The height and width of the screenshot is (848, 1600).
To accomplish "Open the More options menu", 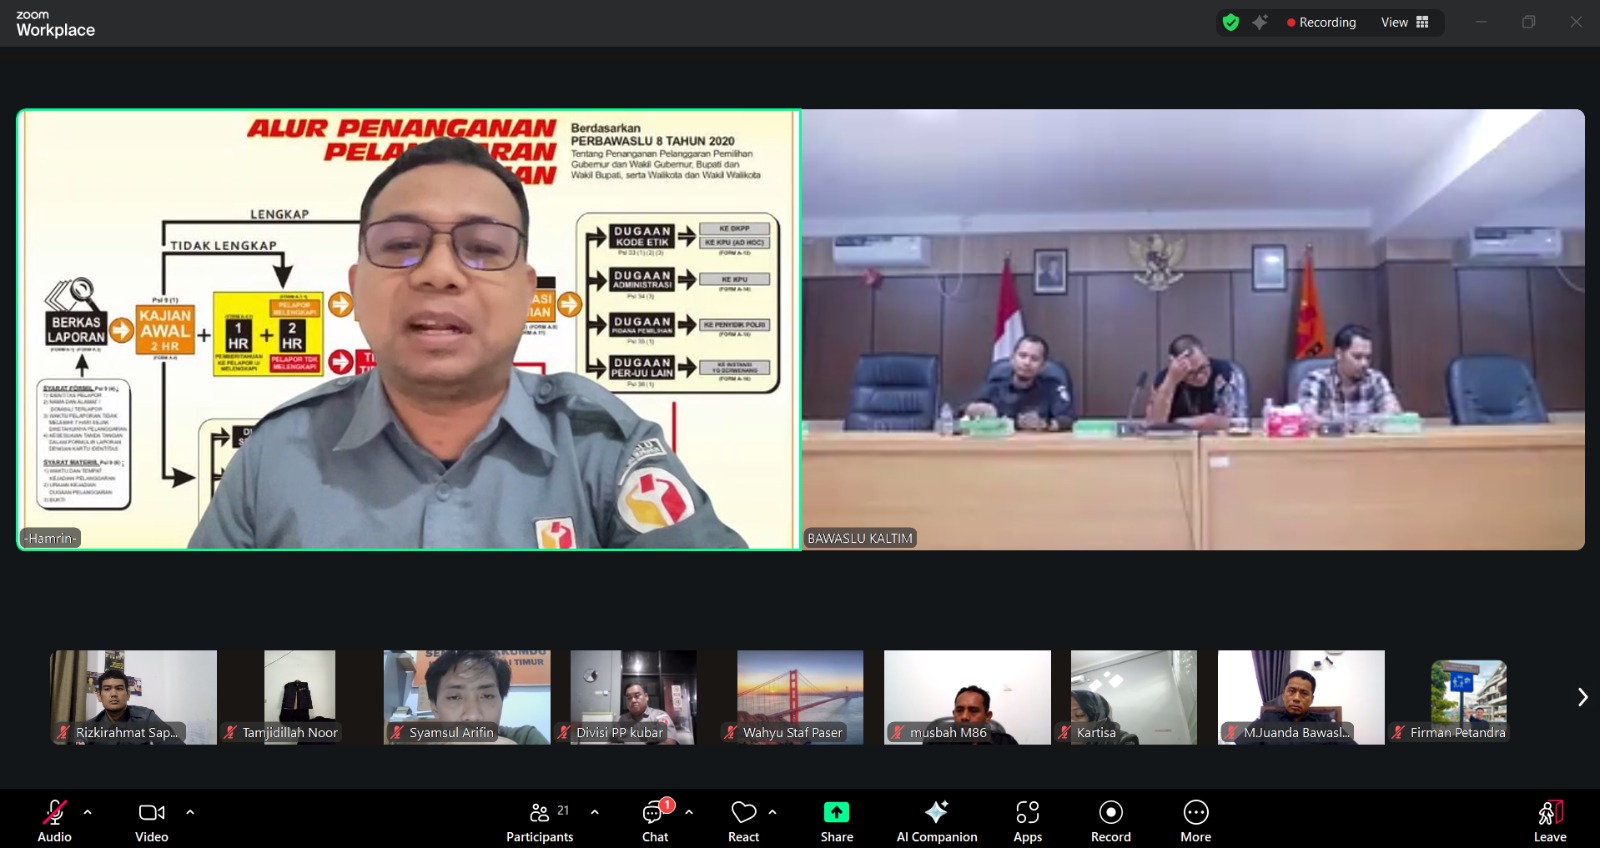I will click(1196, 820).
